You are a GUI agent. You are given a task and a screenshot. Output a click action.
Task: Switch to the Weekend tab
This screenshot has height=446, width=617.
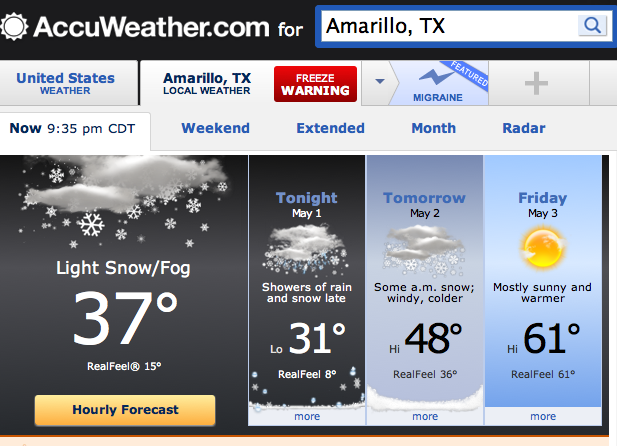pyautogui.click(x=216, y=128)
